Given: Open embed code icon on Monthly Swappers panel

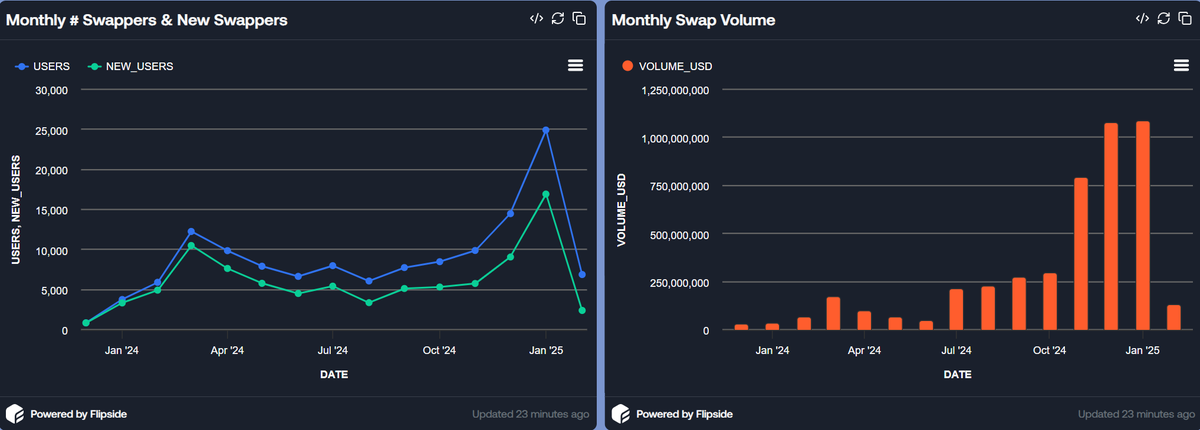Looking at the screenshot, I should point(537,19).
